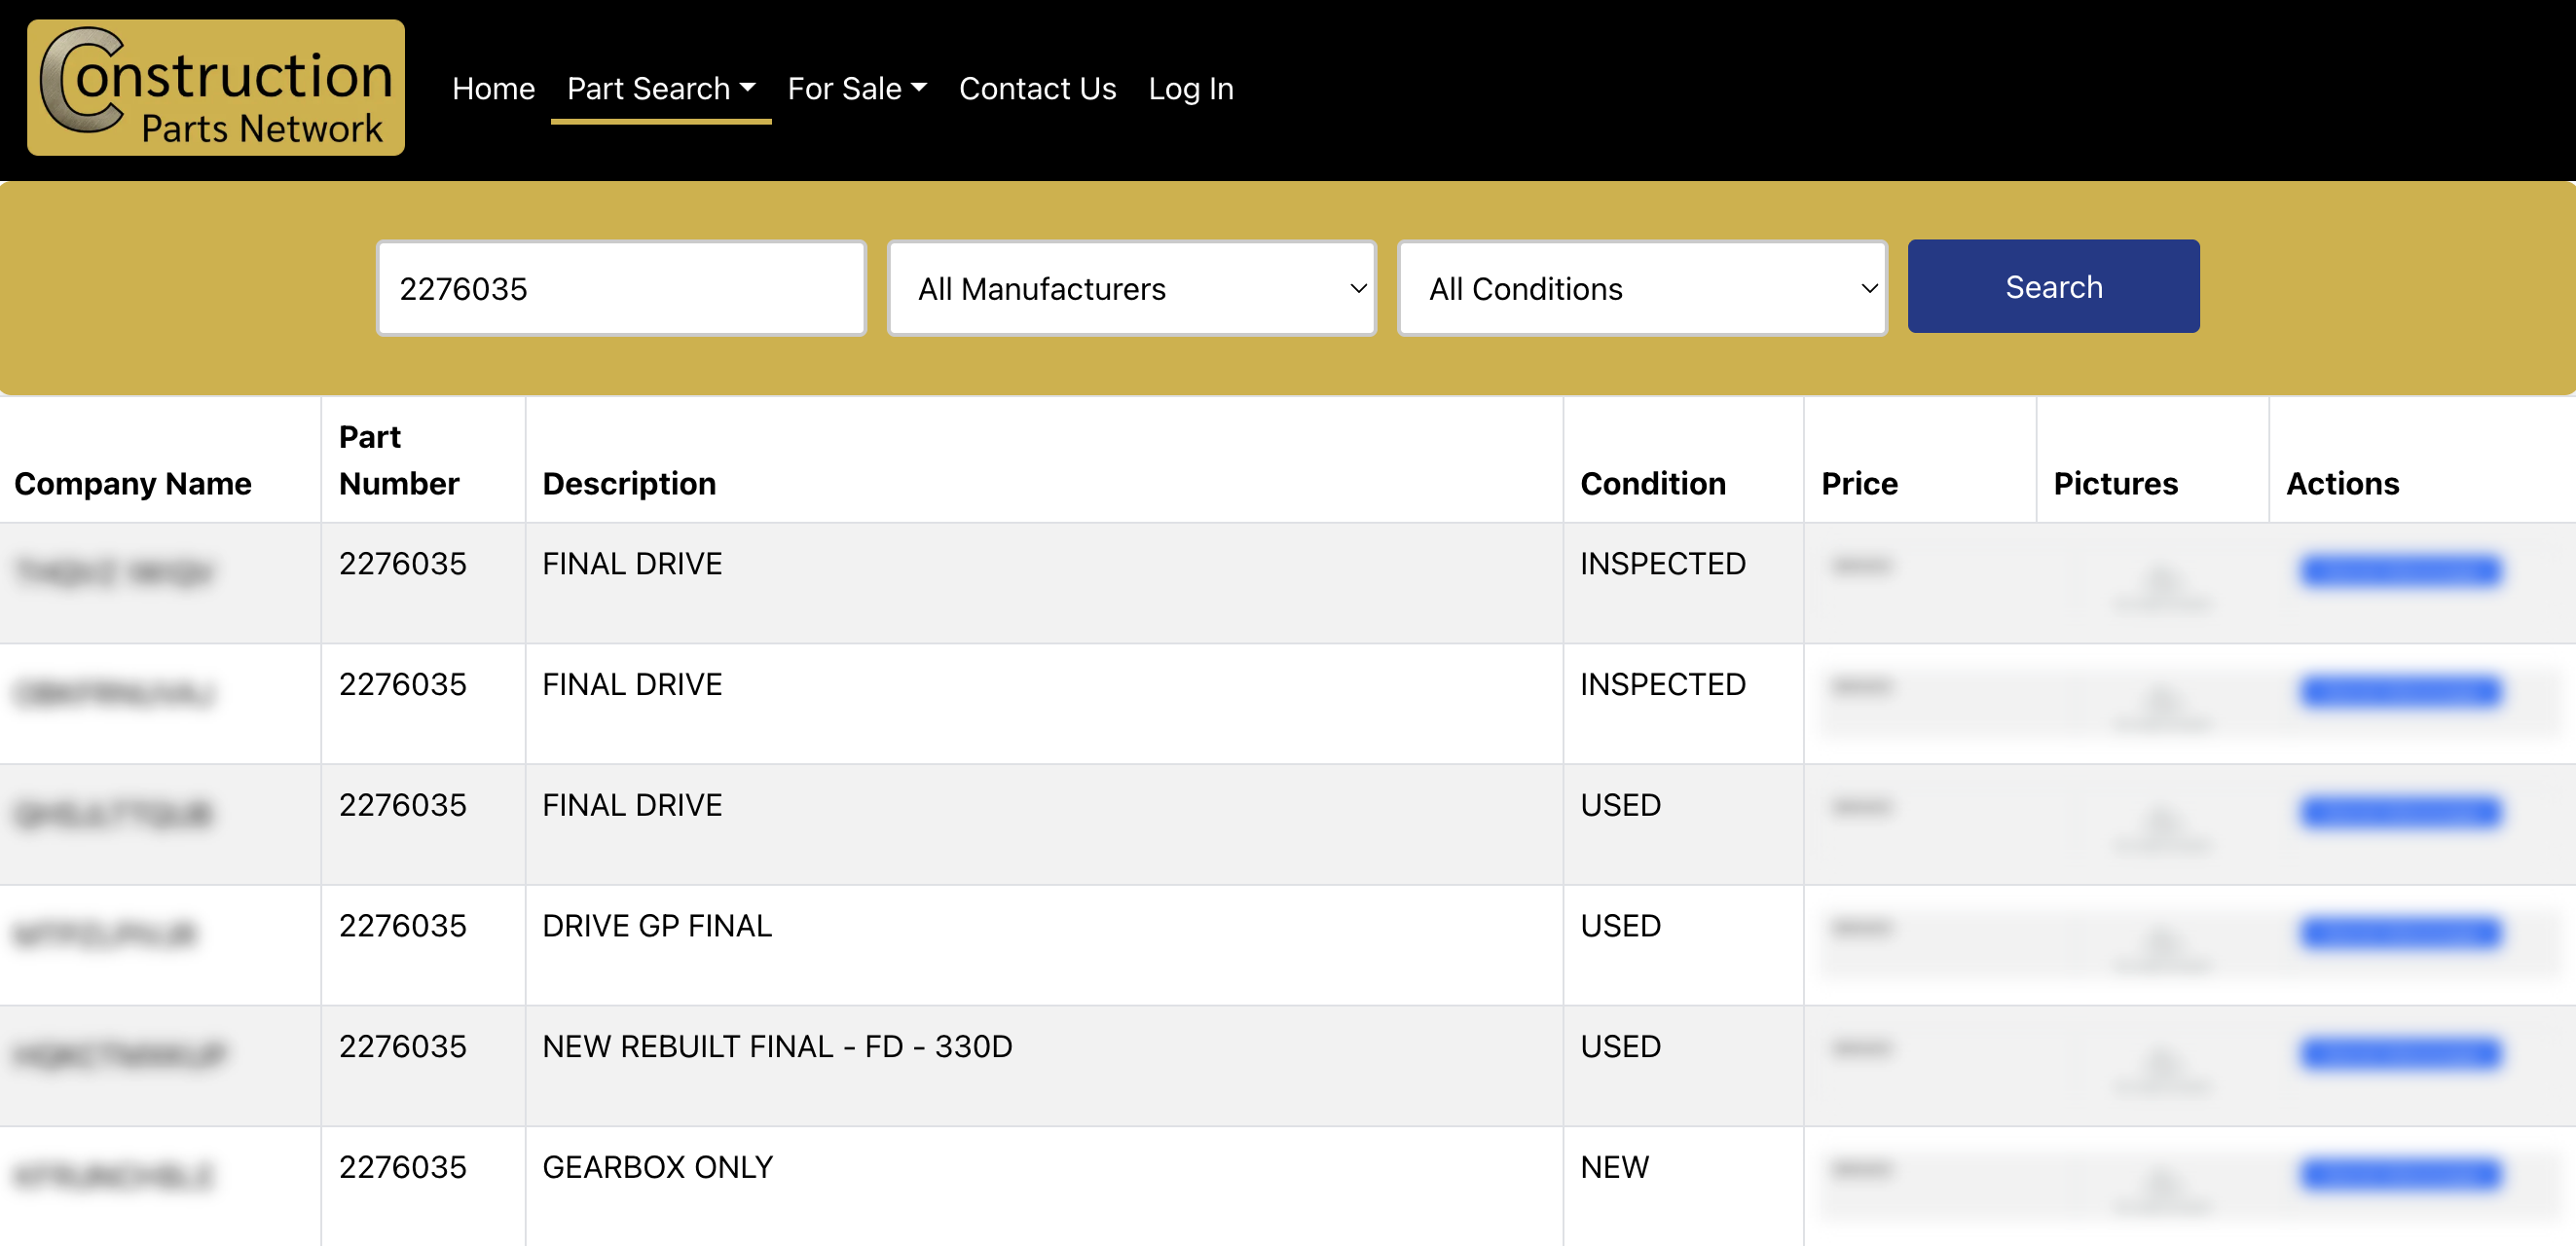Viewport: 2576px width, 1246px height.
Task: Open the Contact Us page
Action: point(1037,88)
